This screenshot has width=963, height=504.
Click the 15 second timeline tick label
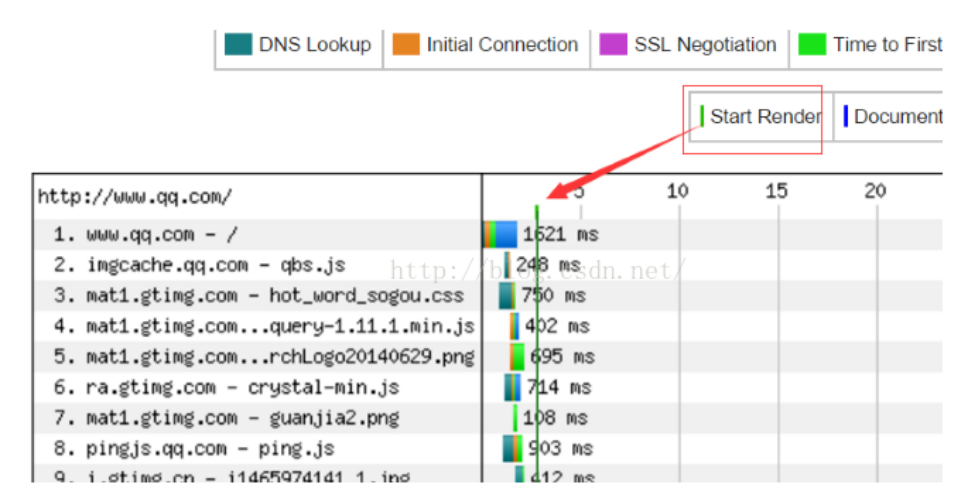tap(776, 192)
